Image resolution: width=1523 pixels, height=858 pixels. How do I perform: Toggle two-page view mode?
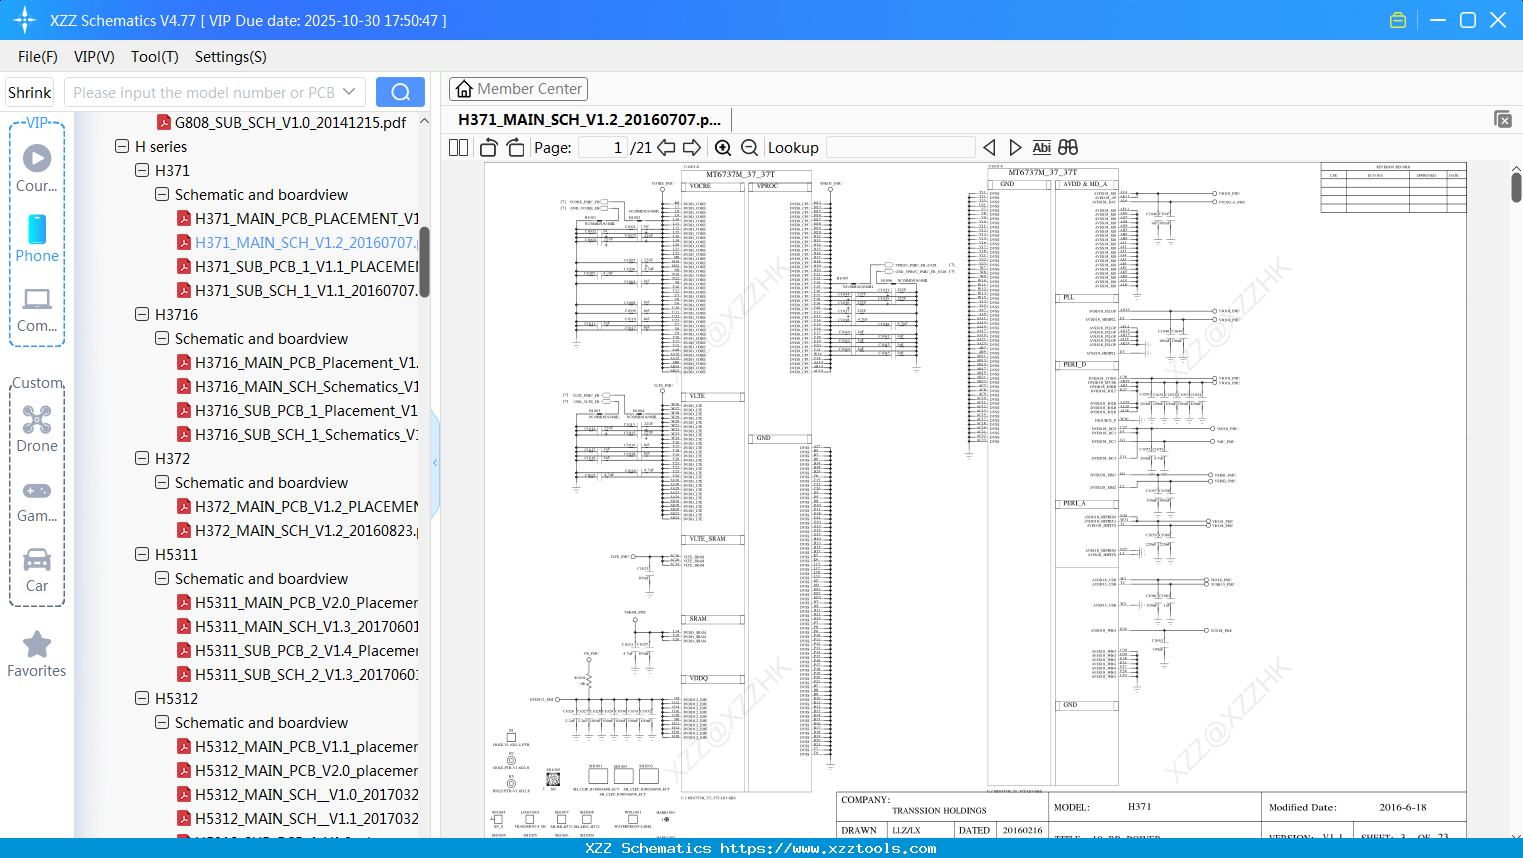[457, 147]
